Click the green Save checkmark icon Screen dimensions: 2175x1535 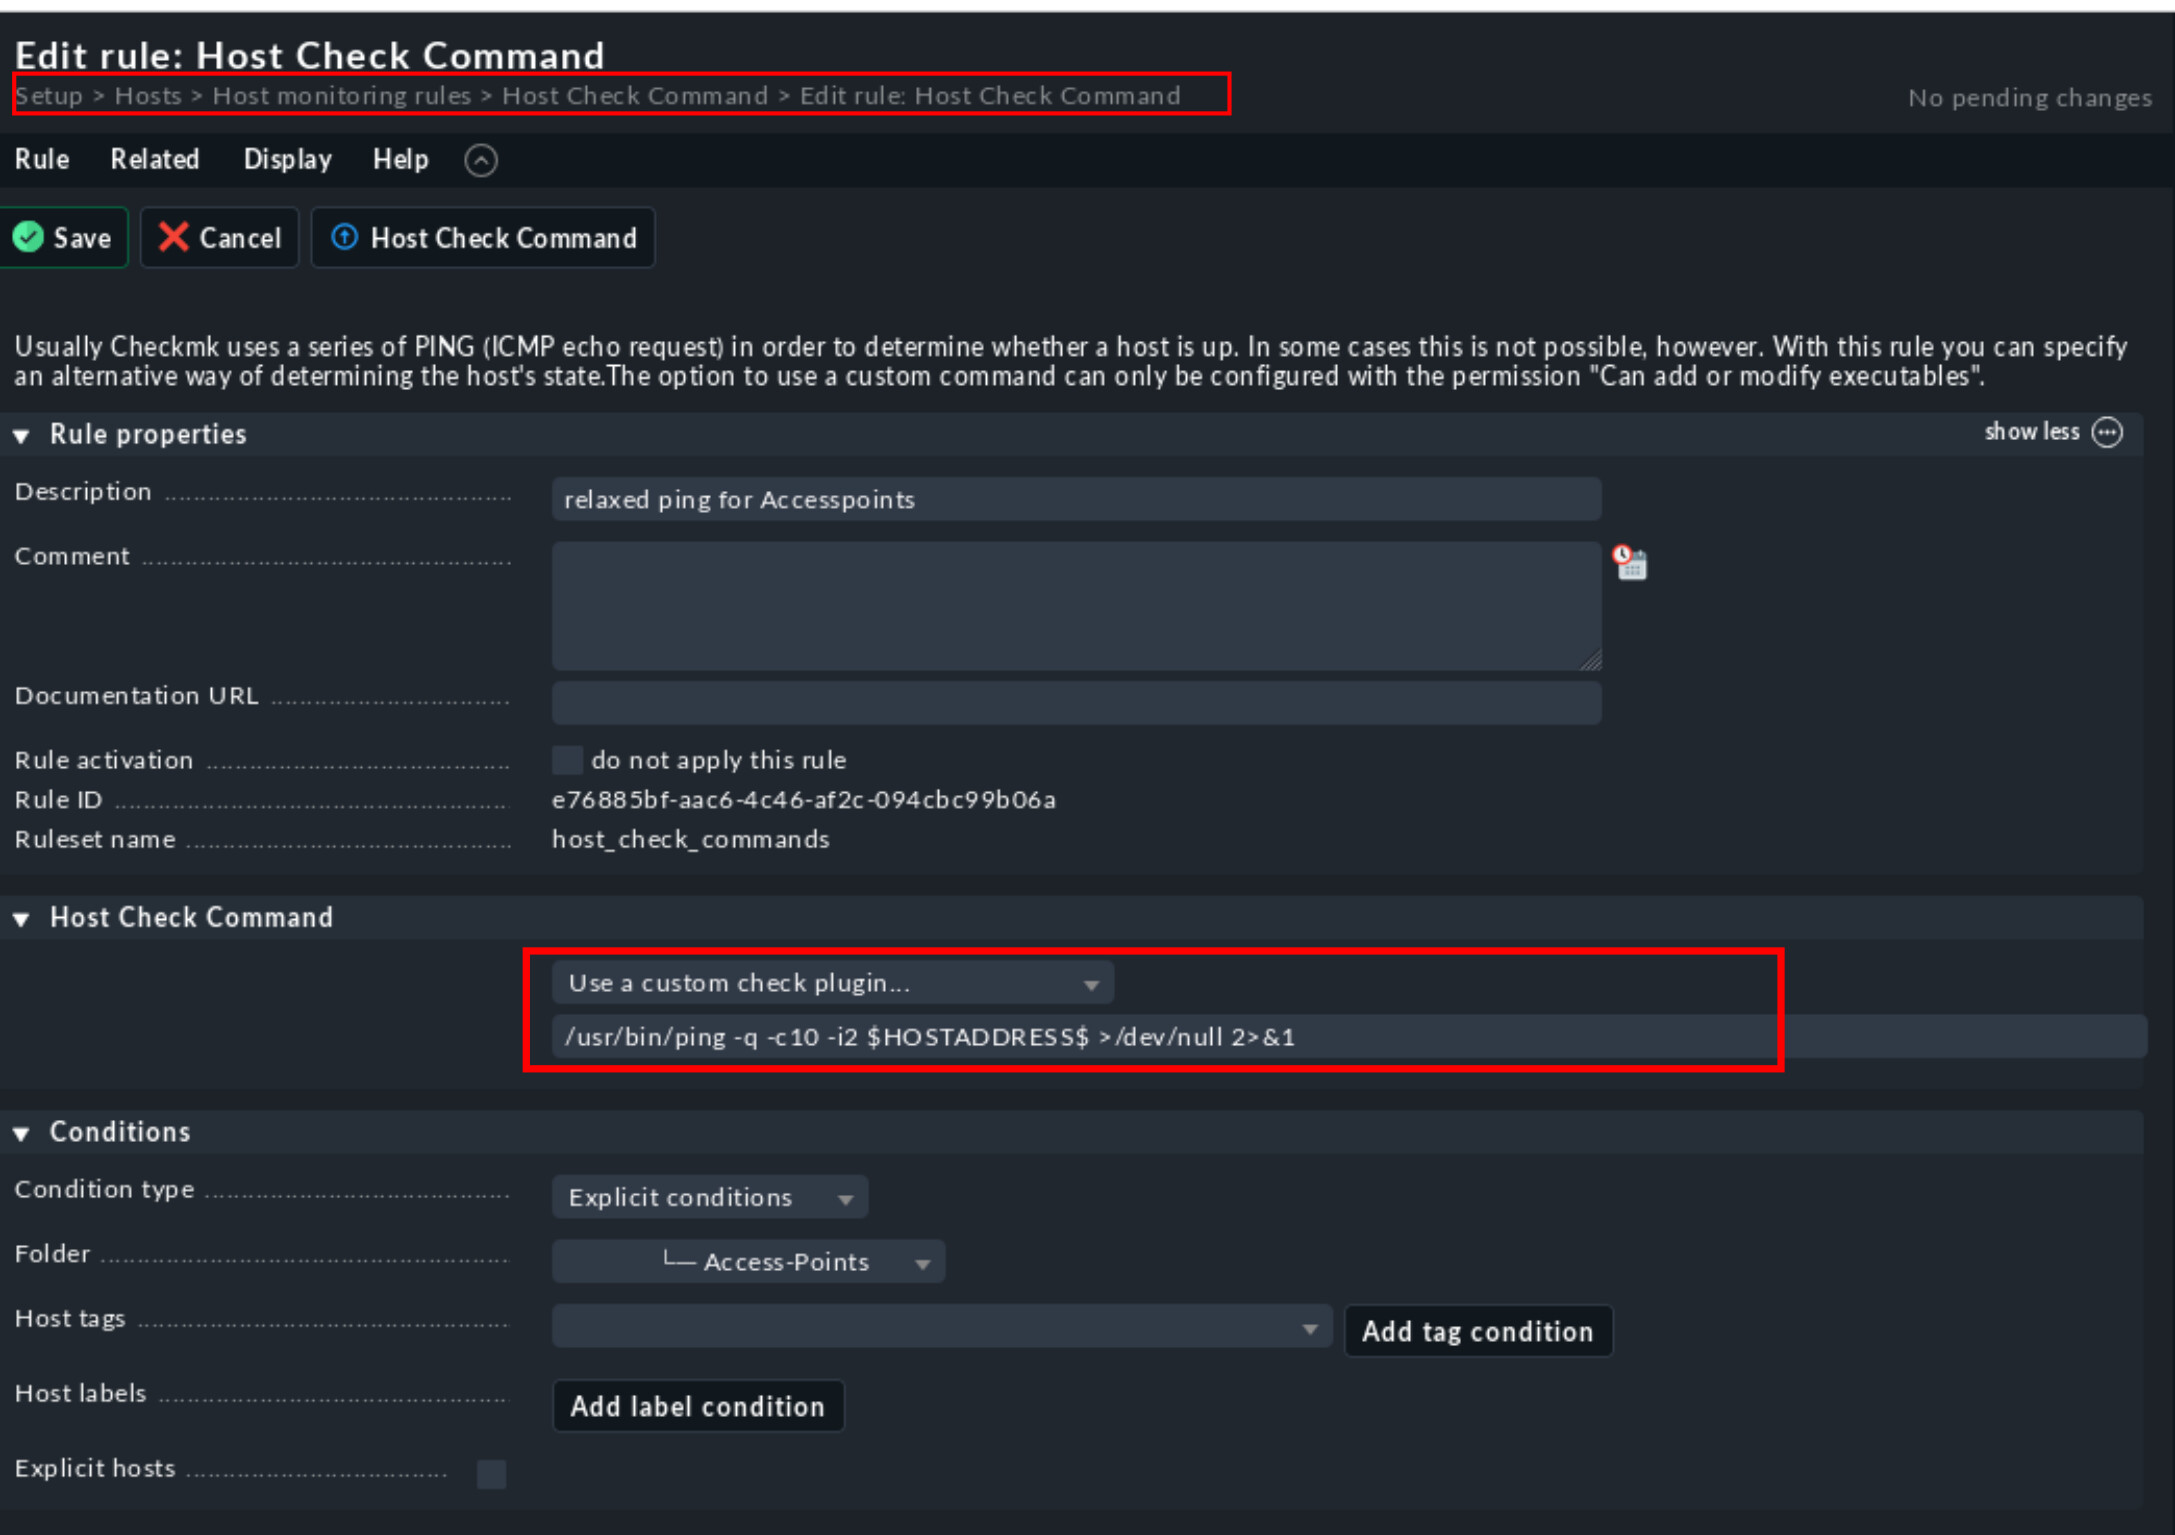[x=28, y=237]
